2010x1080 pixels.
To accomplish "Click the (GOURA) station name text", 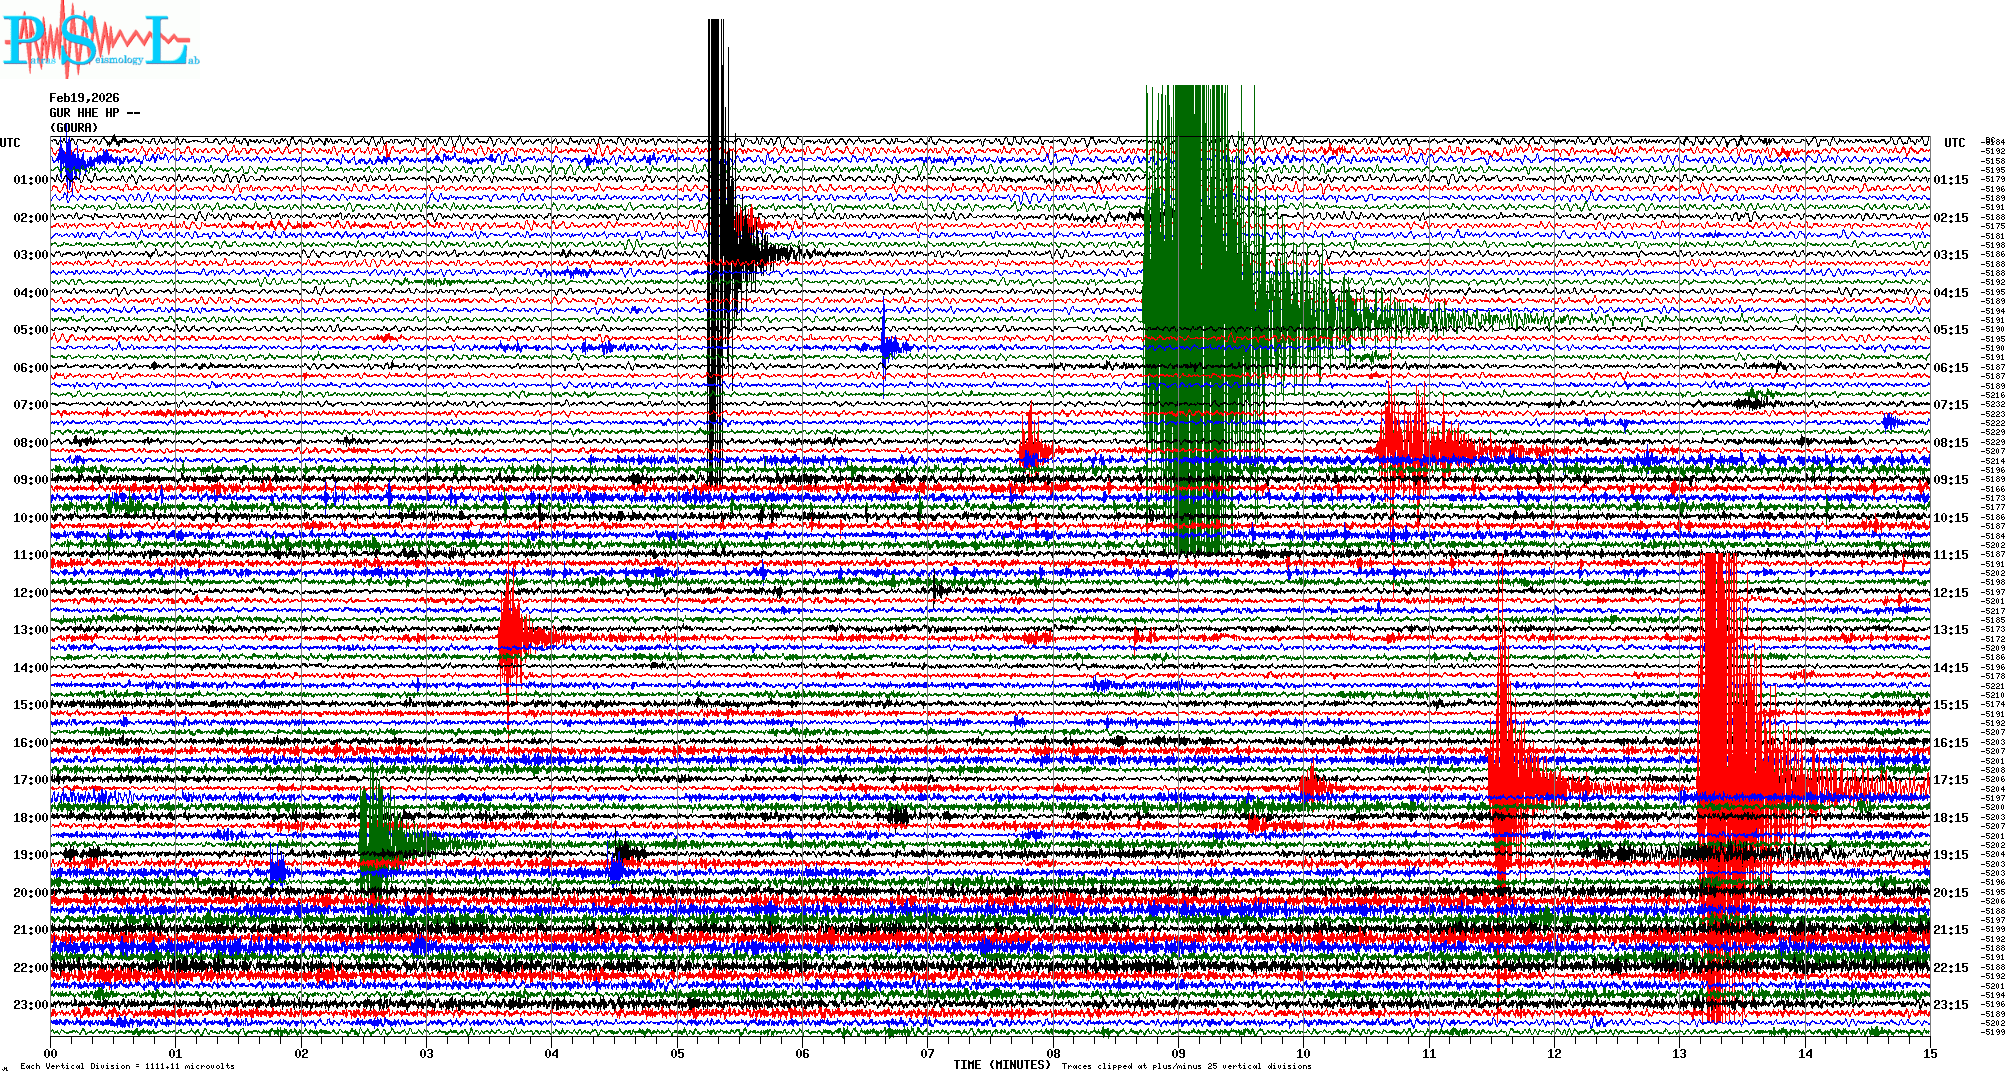I will click(x=74, y=128).
